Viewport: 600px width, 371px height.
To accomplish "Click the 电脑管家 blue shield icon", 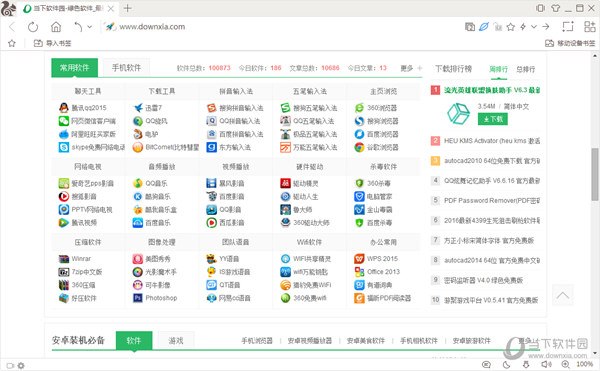I will pos(359,197).
